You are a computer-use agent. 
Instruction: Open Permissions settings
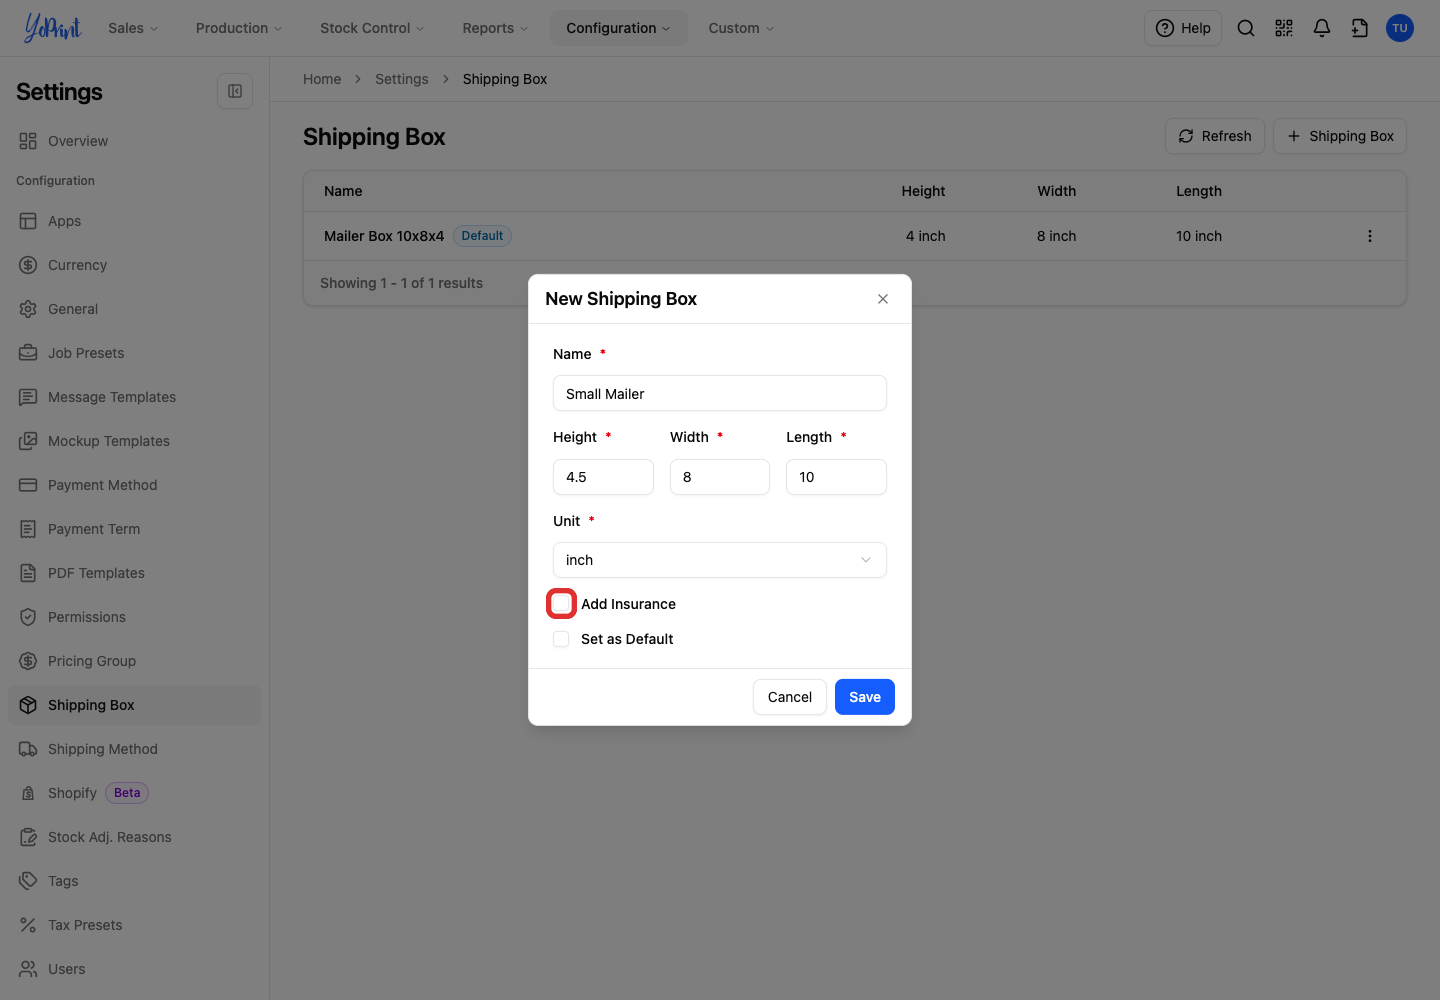[x=134, y=617]
